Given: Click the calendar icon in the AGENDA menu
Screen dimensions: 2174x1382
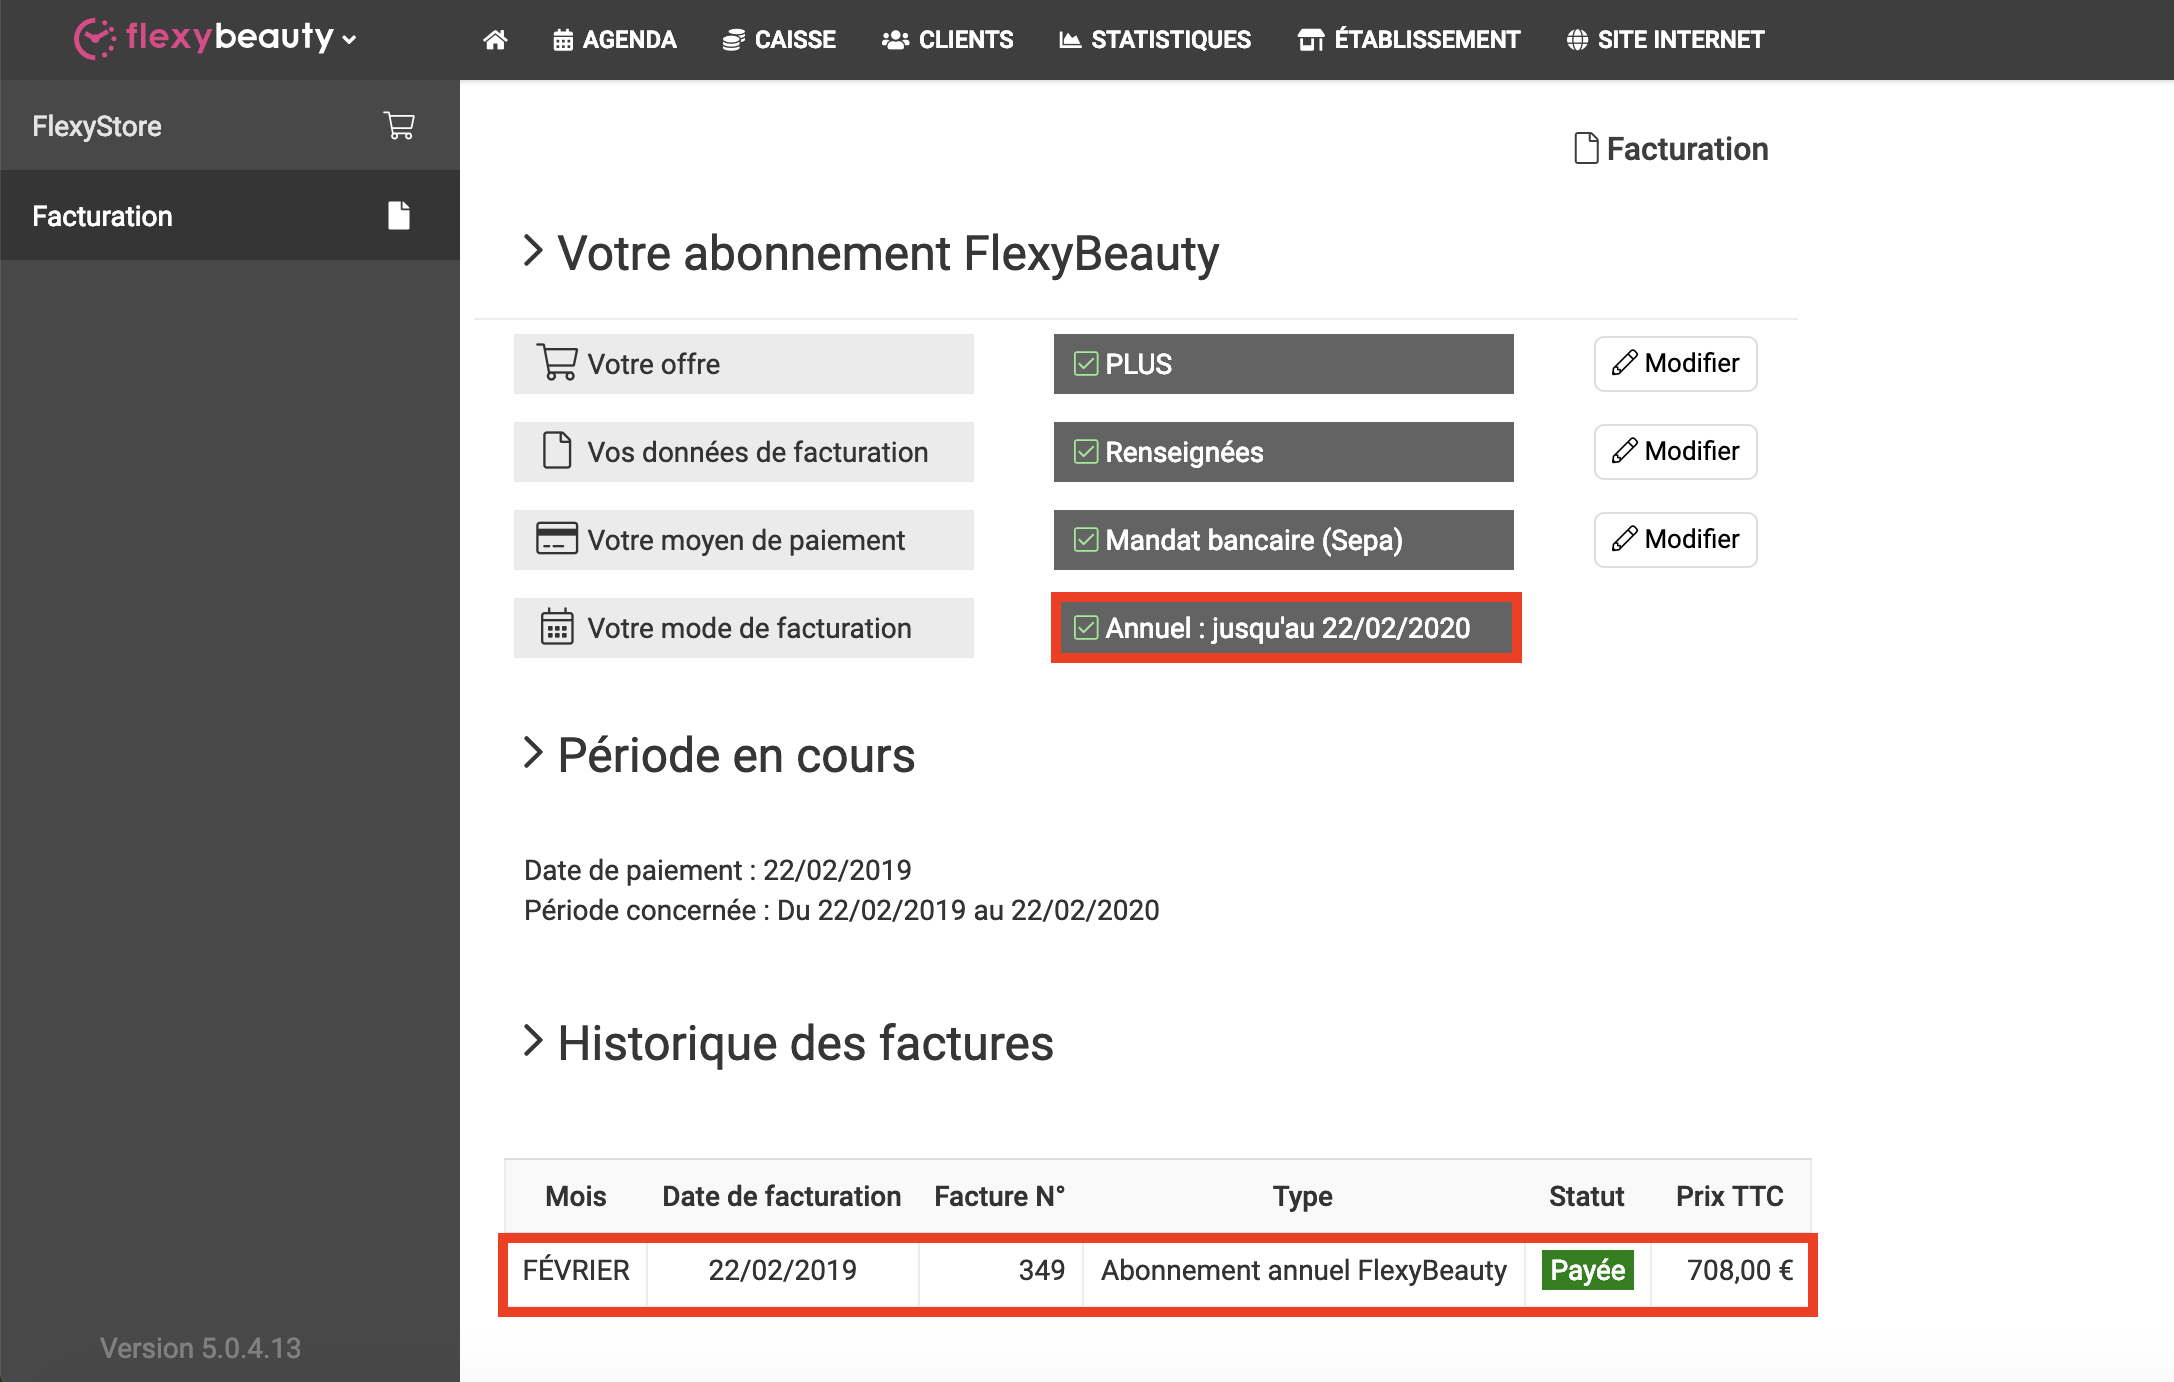Looking at the screenshot, I should 563,40.
